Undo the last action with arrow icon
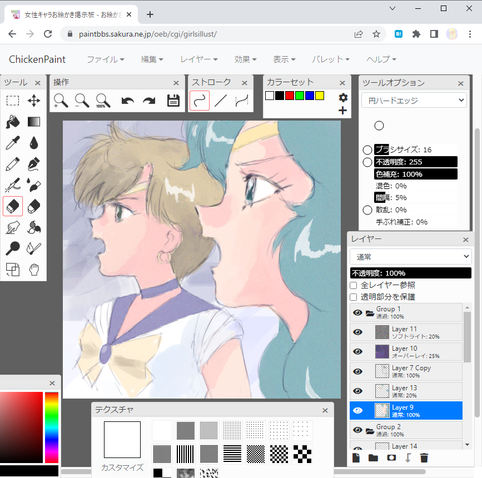The width and height of the screenshot is (482, 478). 128,101
